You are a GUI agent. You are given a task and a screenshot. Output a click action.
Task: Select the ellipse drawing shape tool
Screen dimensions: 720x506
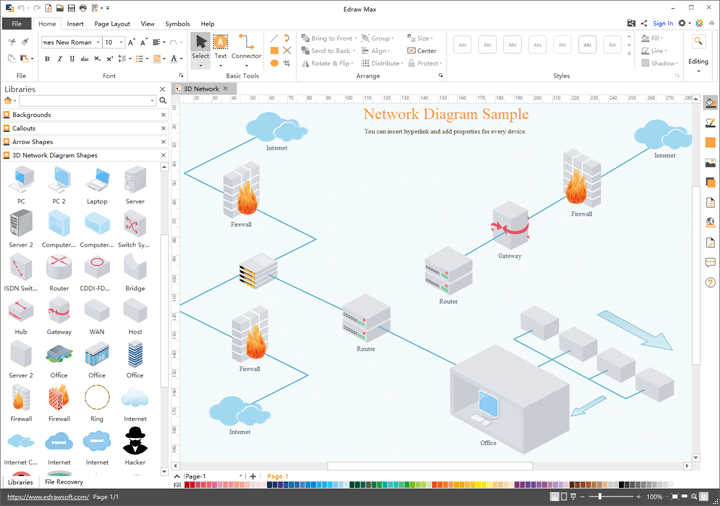pos(274,63)
